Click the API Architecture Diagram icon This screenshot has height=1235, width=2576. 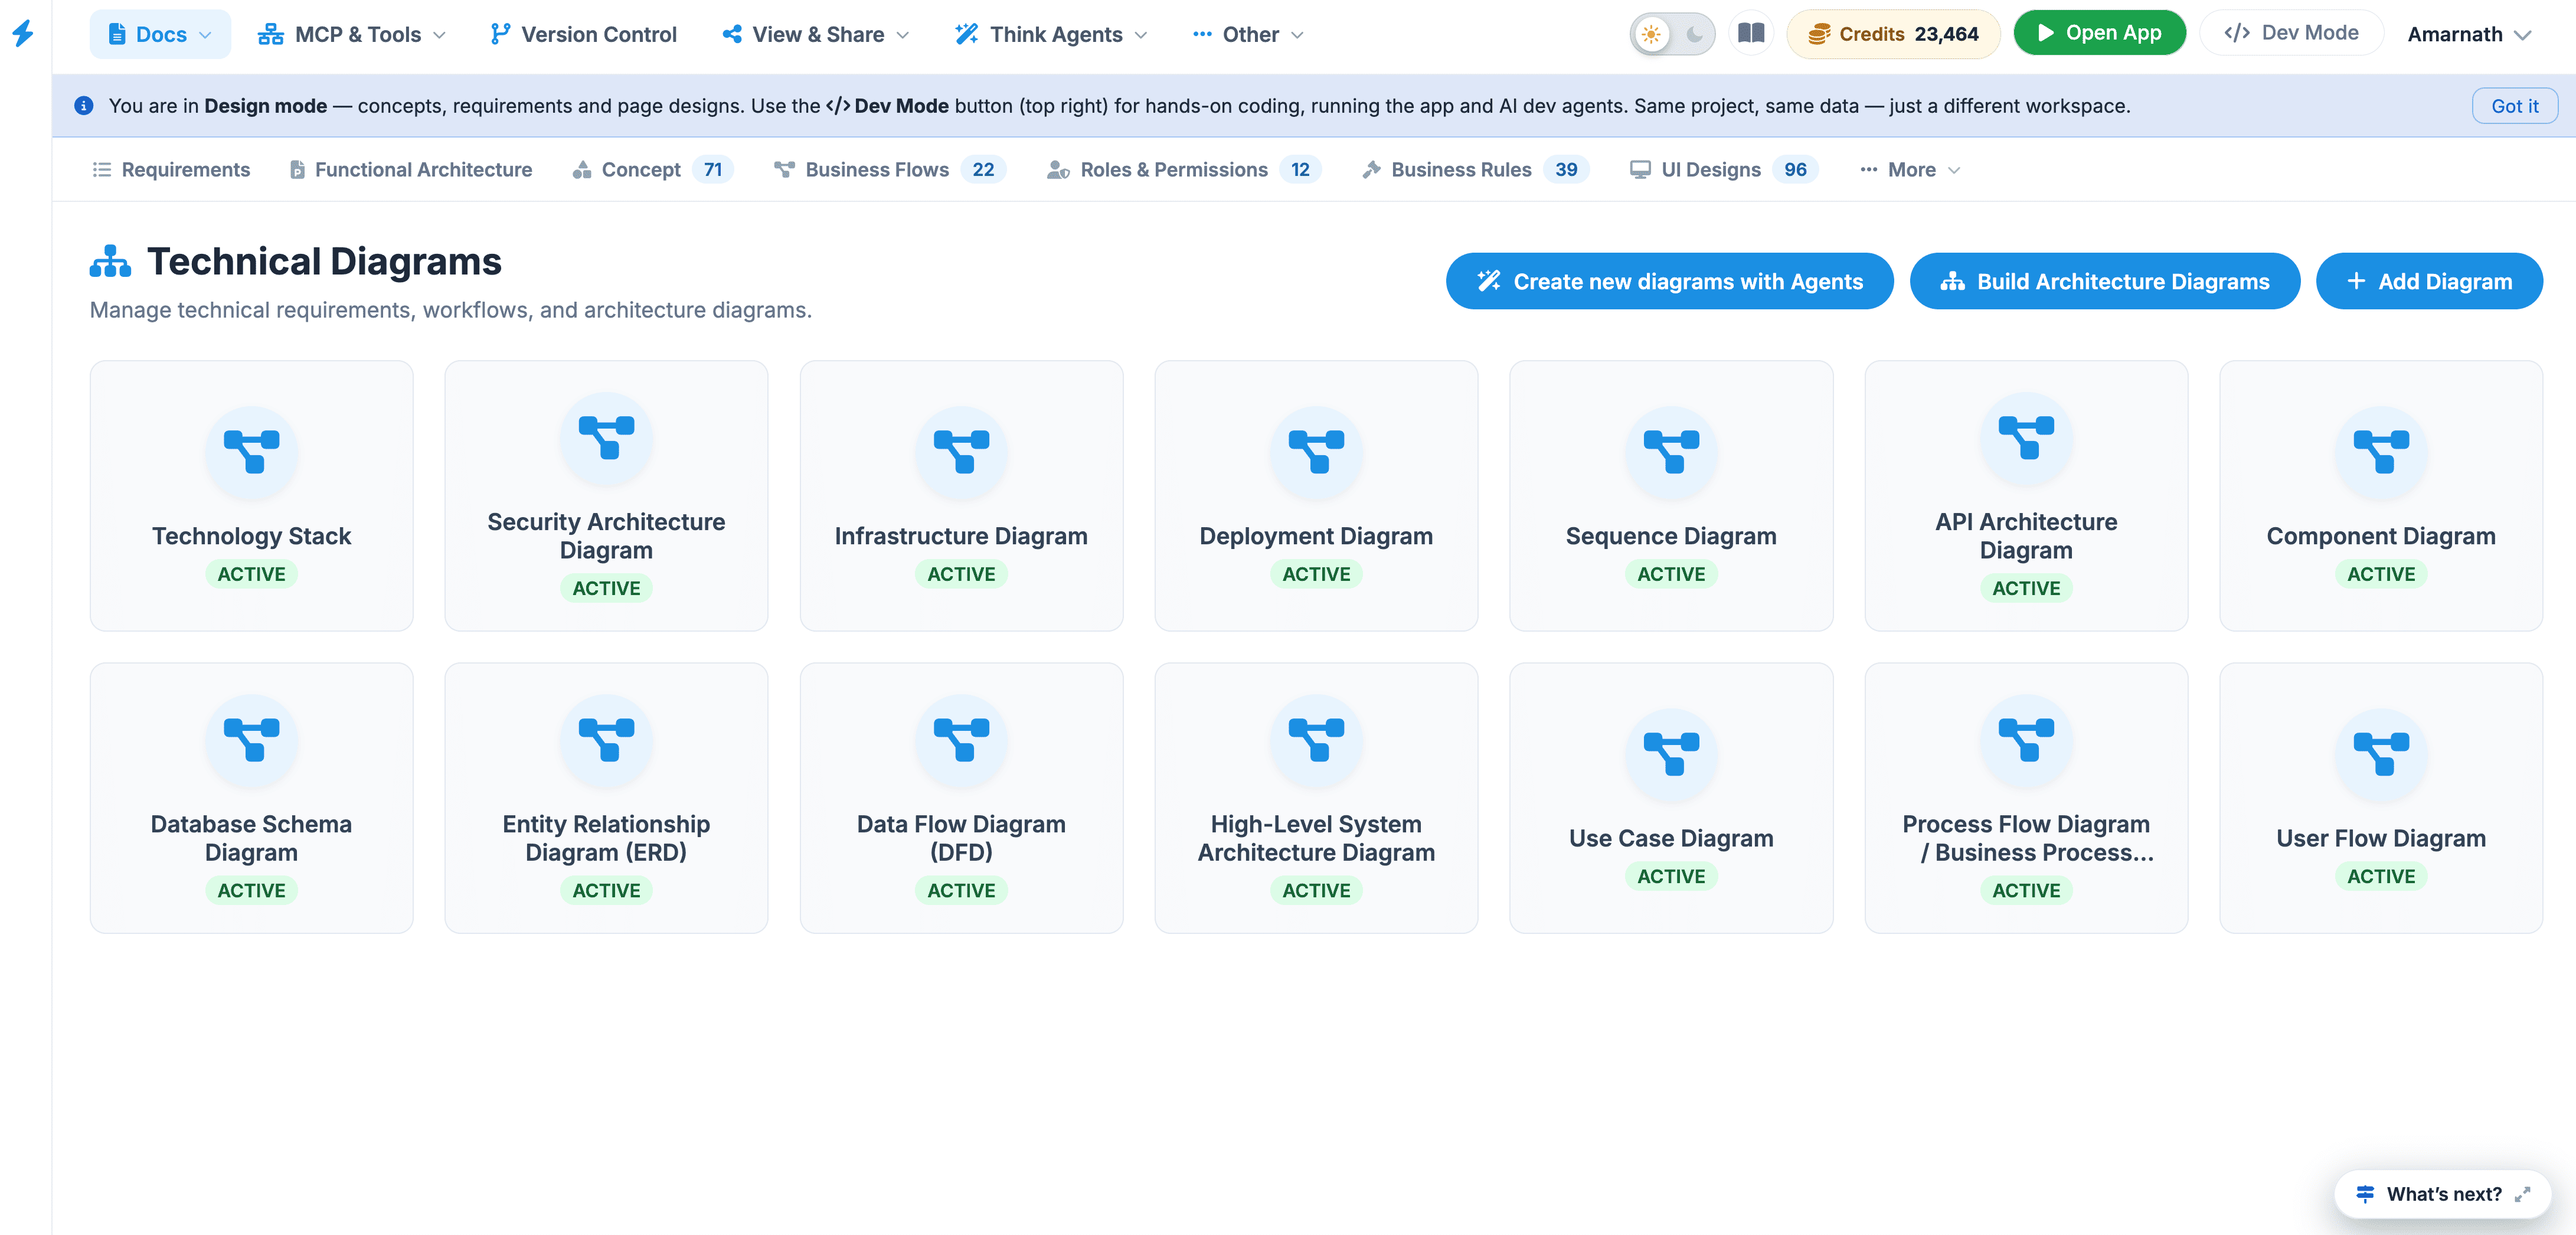pos(2026,438)
